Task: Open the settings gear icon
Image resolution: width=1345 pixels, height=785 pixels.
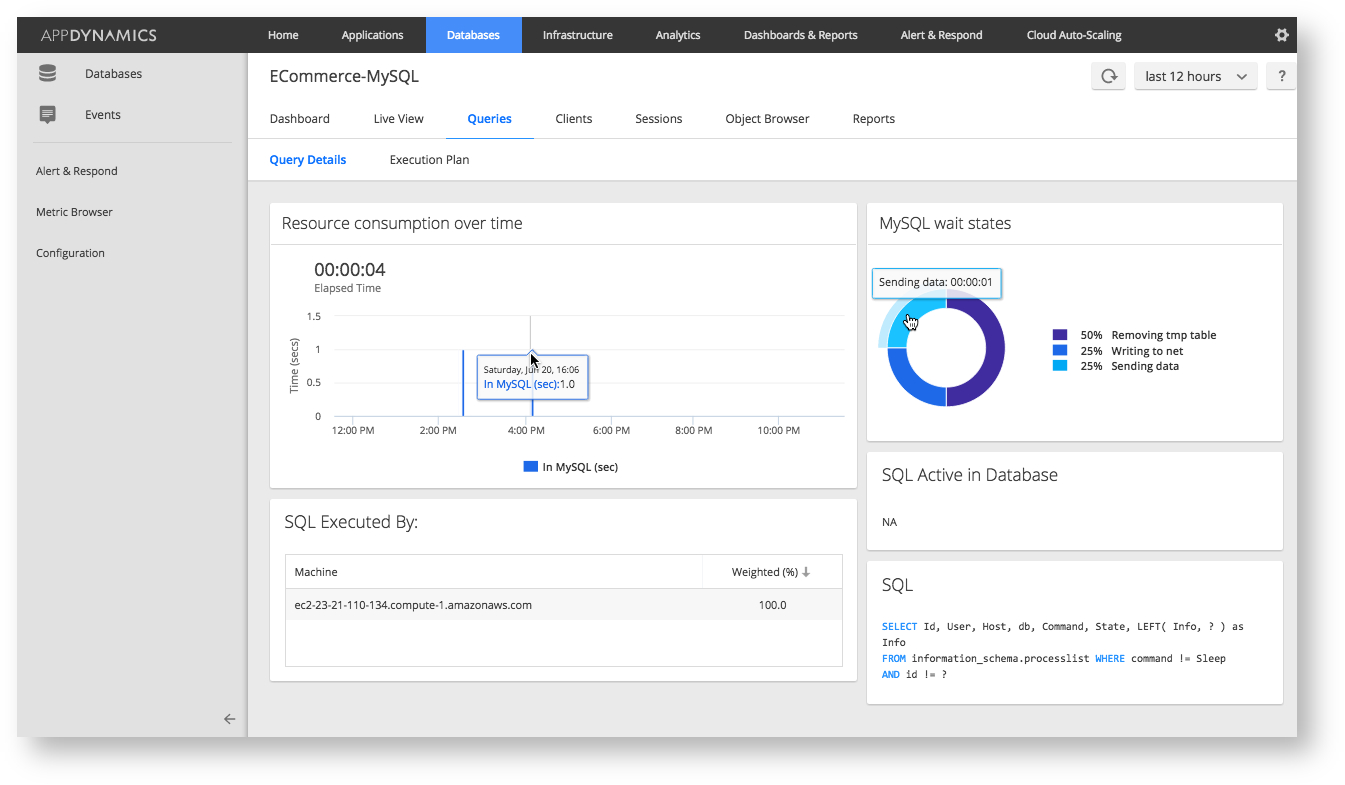Action: tap(1281, 35)
